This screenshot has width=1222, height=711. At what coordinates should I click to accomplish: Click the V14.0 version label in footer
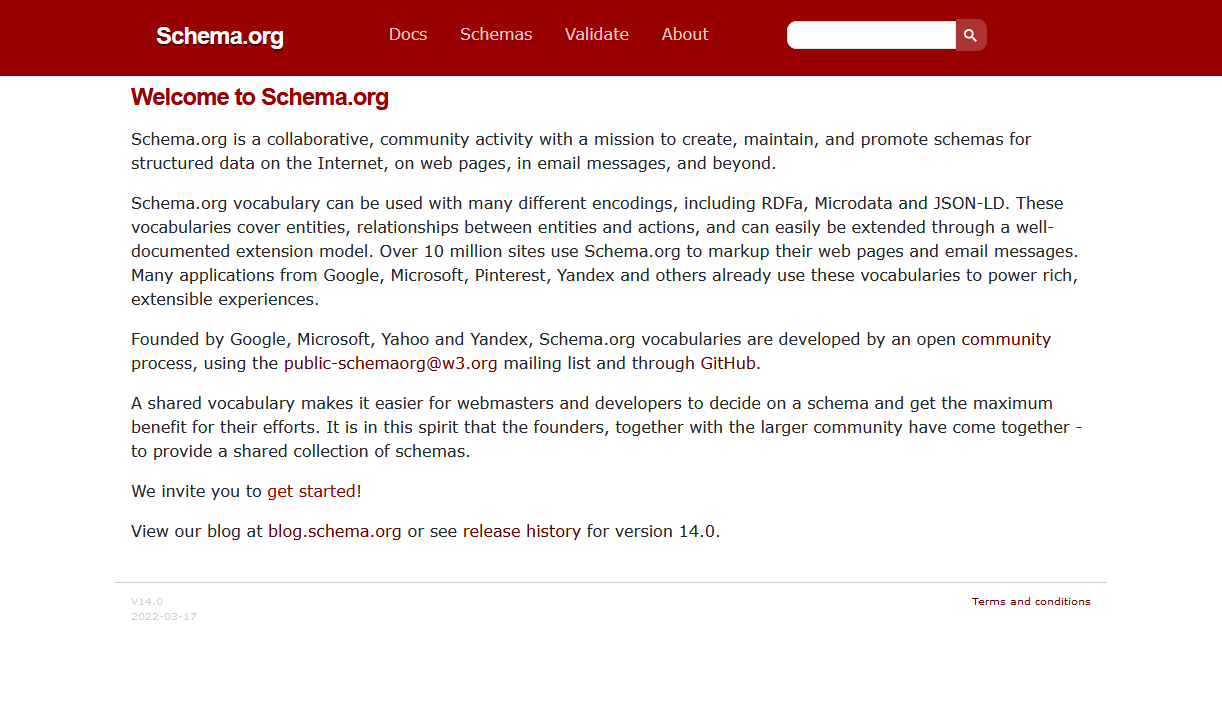click(x=147, y=601)
